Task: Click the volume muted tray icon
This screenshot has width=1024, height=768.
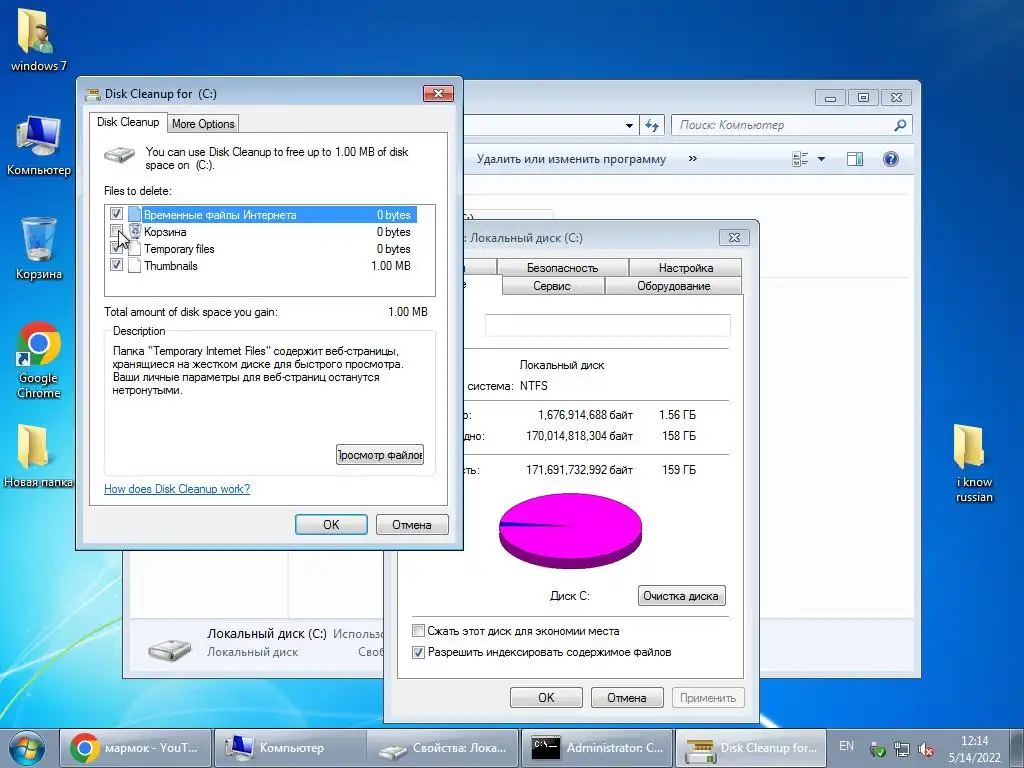Action: point(925,749)
